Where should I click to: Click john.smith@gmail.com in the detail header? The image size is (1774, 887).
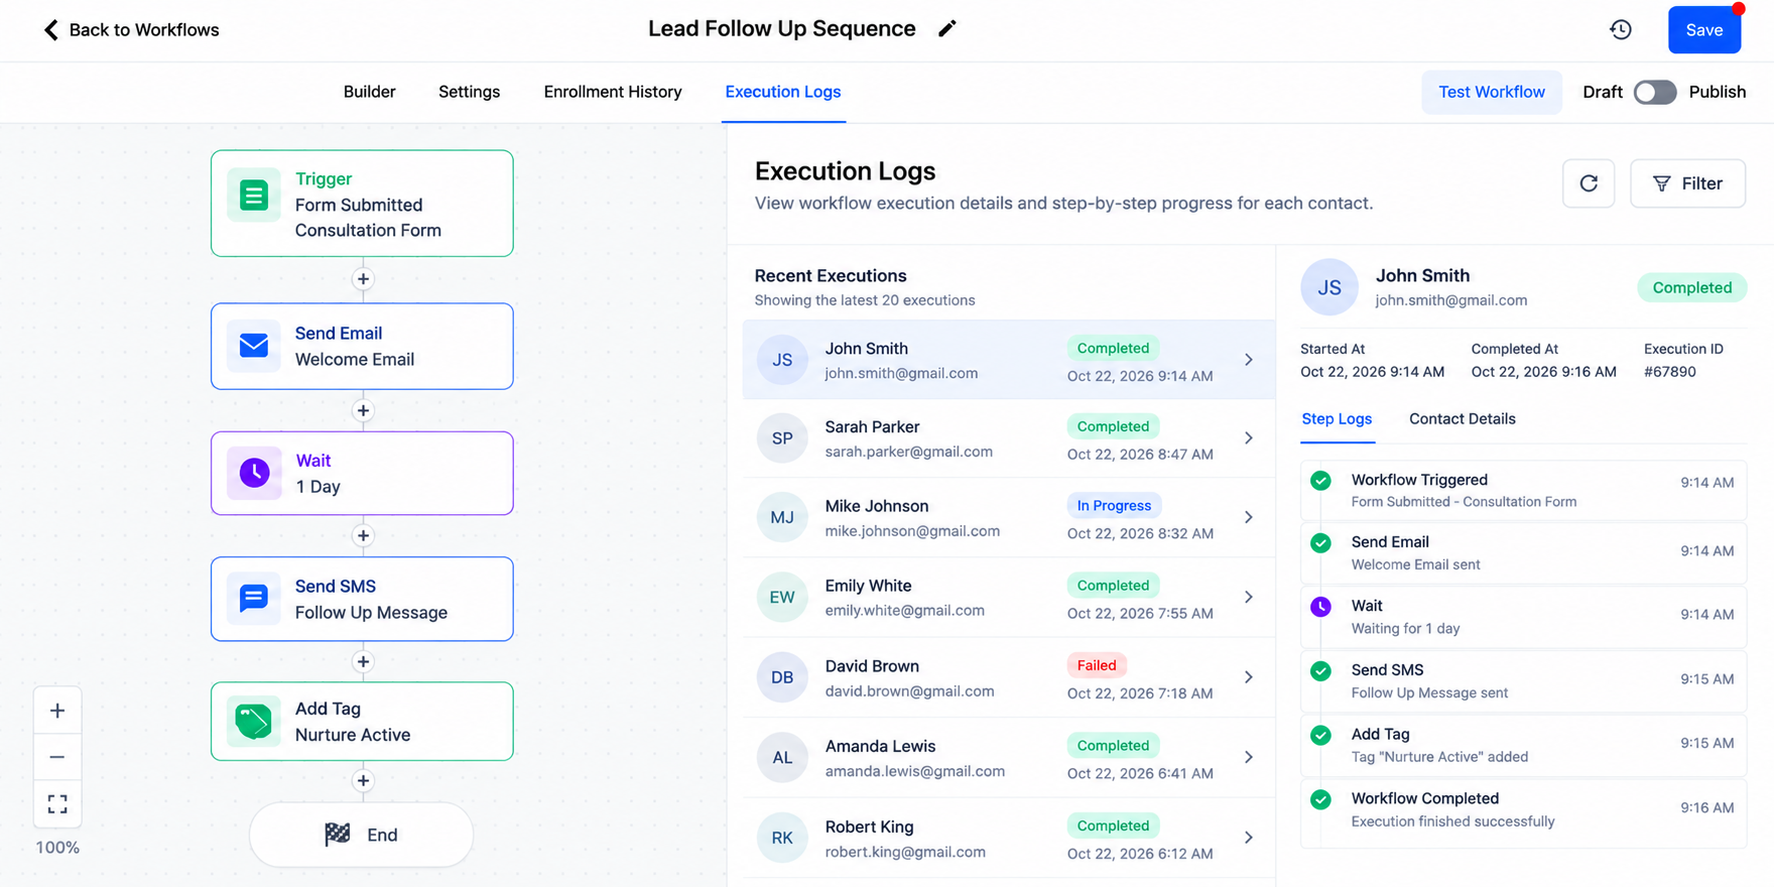(1451, 300)
